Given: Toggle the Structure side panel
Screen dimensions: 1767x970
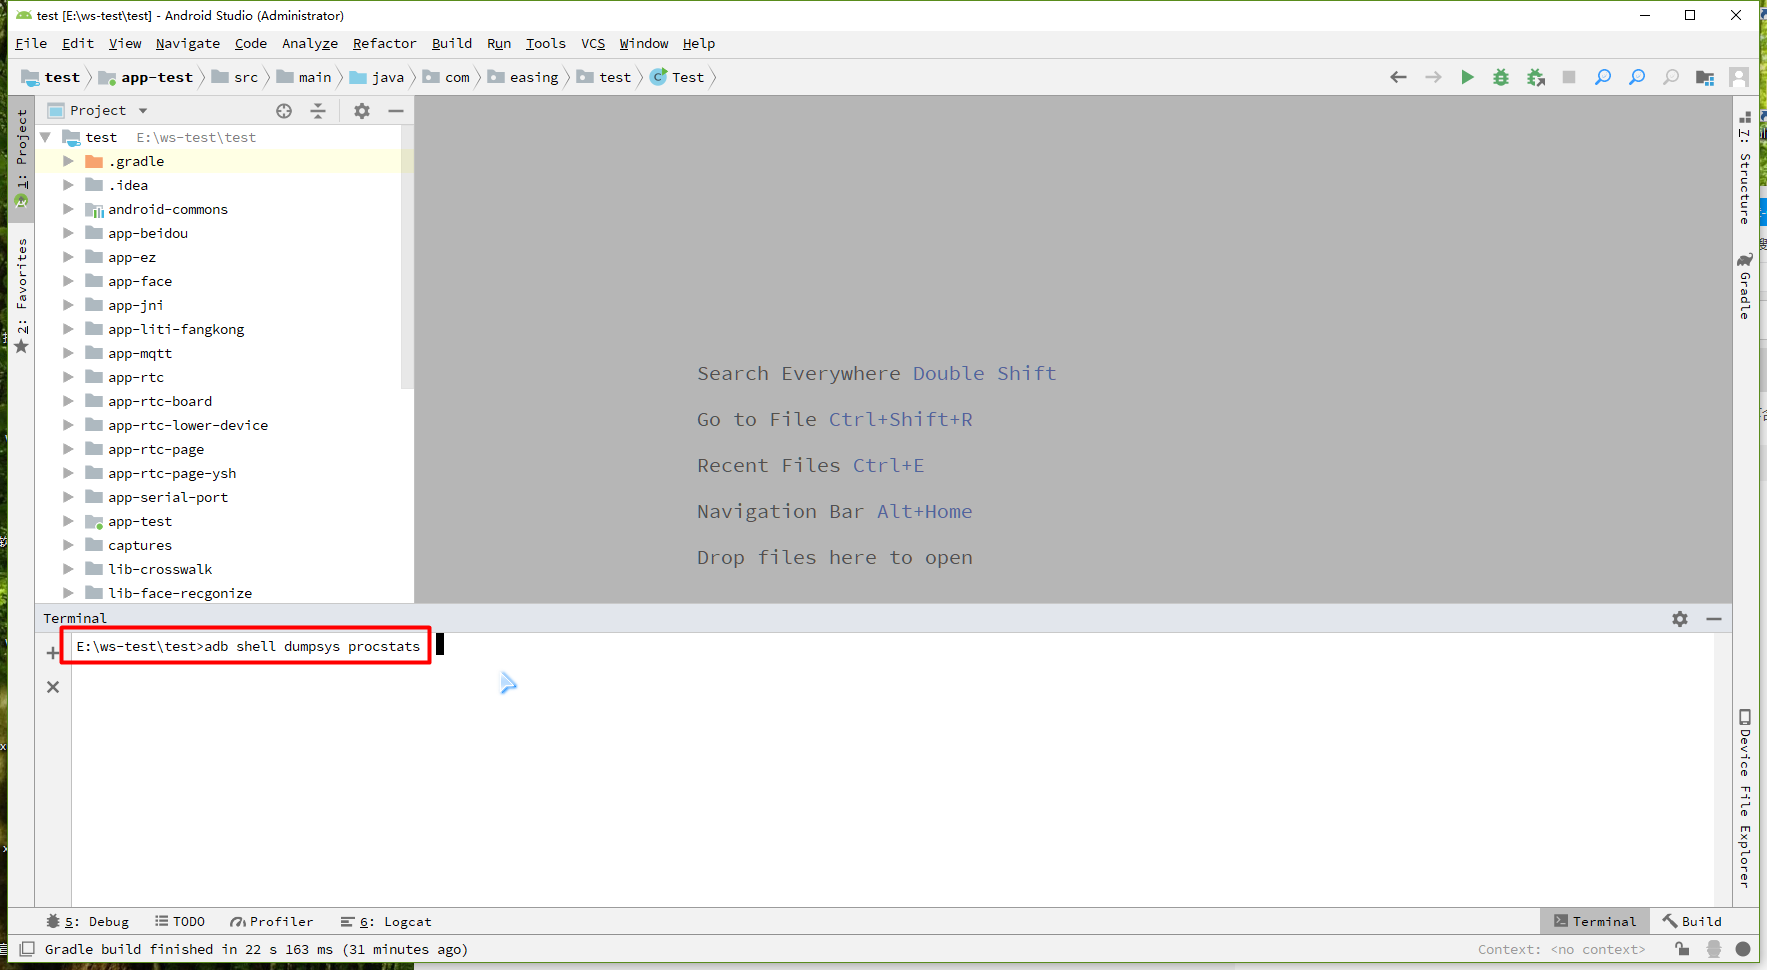Looking at the screenshot, I should coord(1745,167).
